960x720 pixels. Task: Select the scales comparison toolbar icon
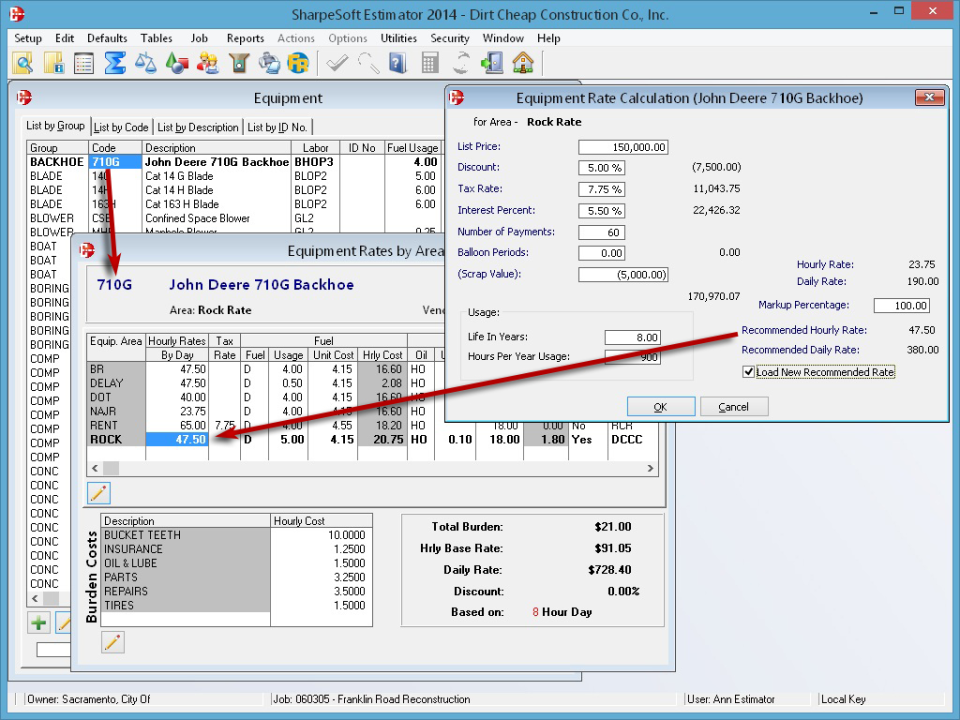[x=145, y=62]
